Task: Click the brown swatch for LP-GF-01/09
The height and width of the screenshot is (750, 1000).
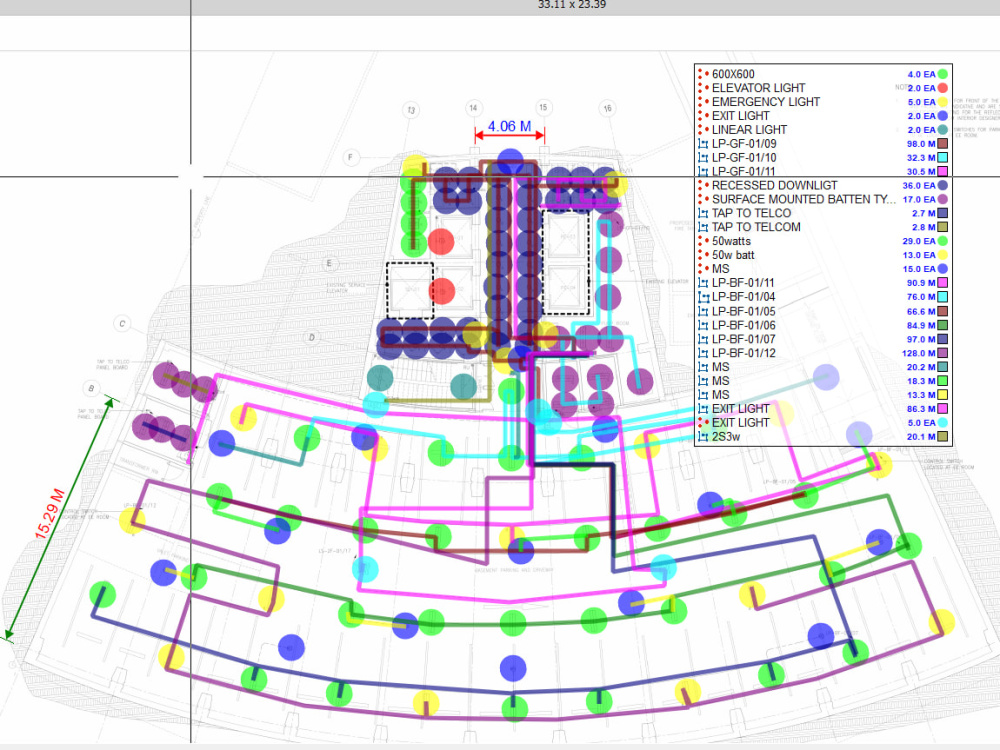Action: tap(942, 143)
